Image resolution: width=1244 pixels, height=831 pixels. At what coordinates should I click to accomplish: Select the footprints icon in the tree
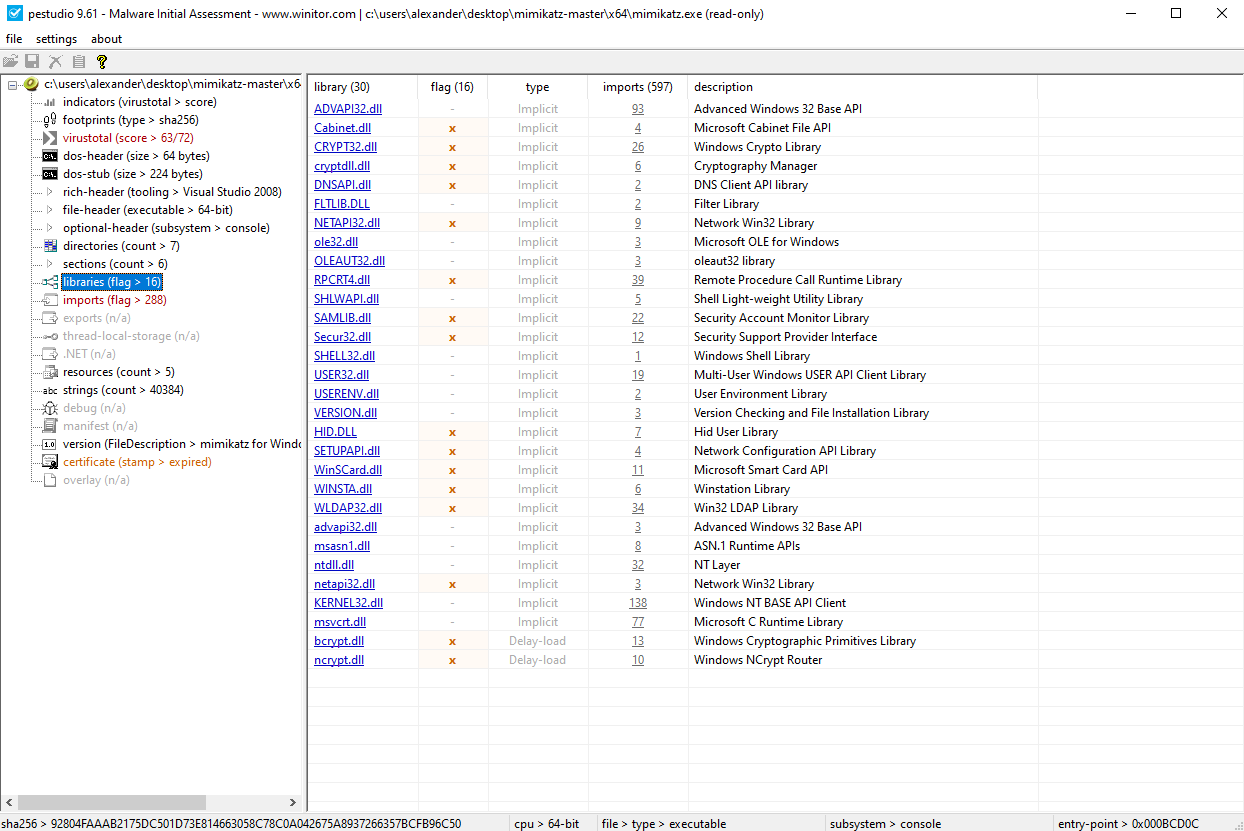click(x=50, y=120)
